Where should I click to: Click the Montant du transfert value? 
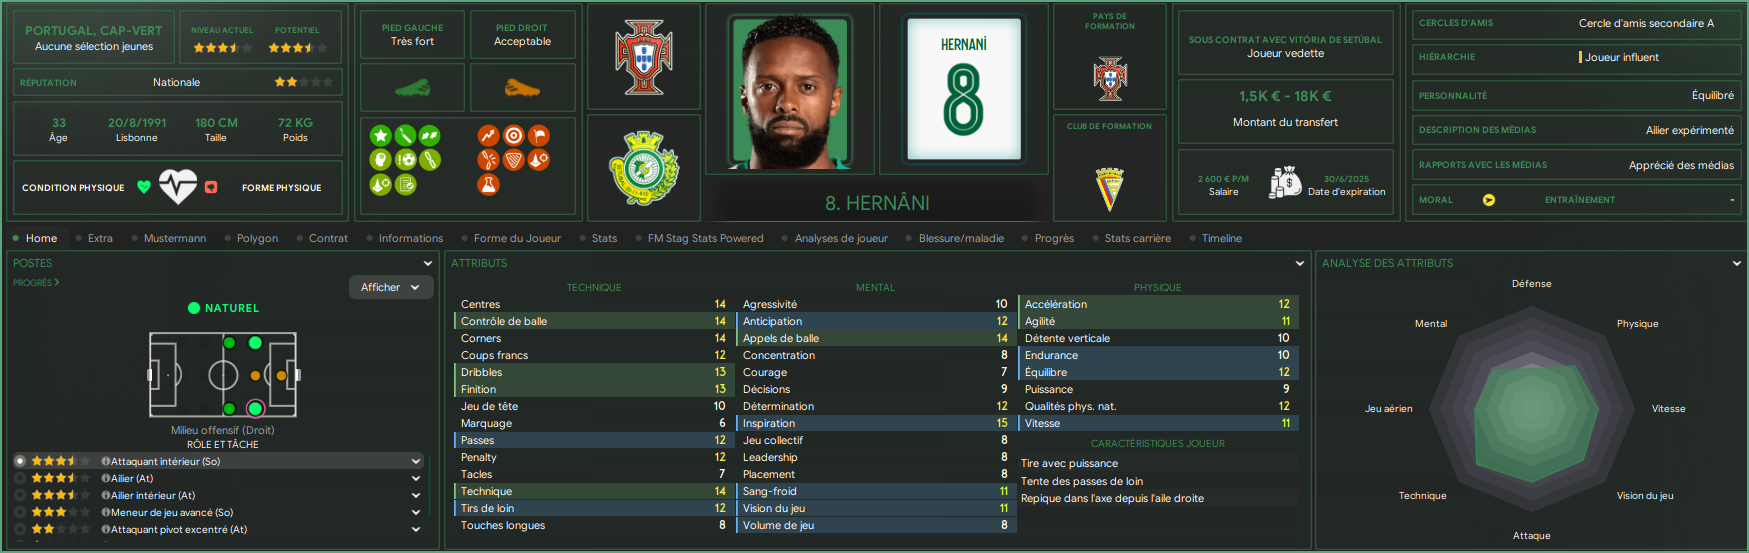[1285, 97]
